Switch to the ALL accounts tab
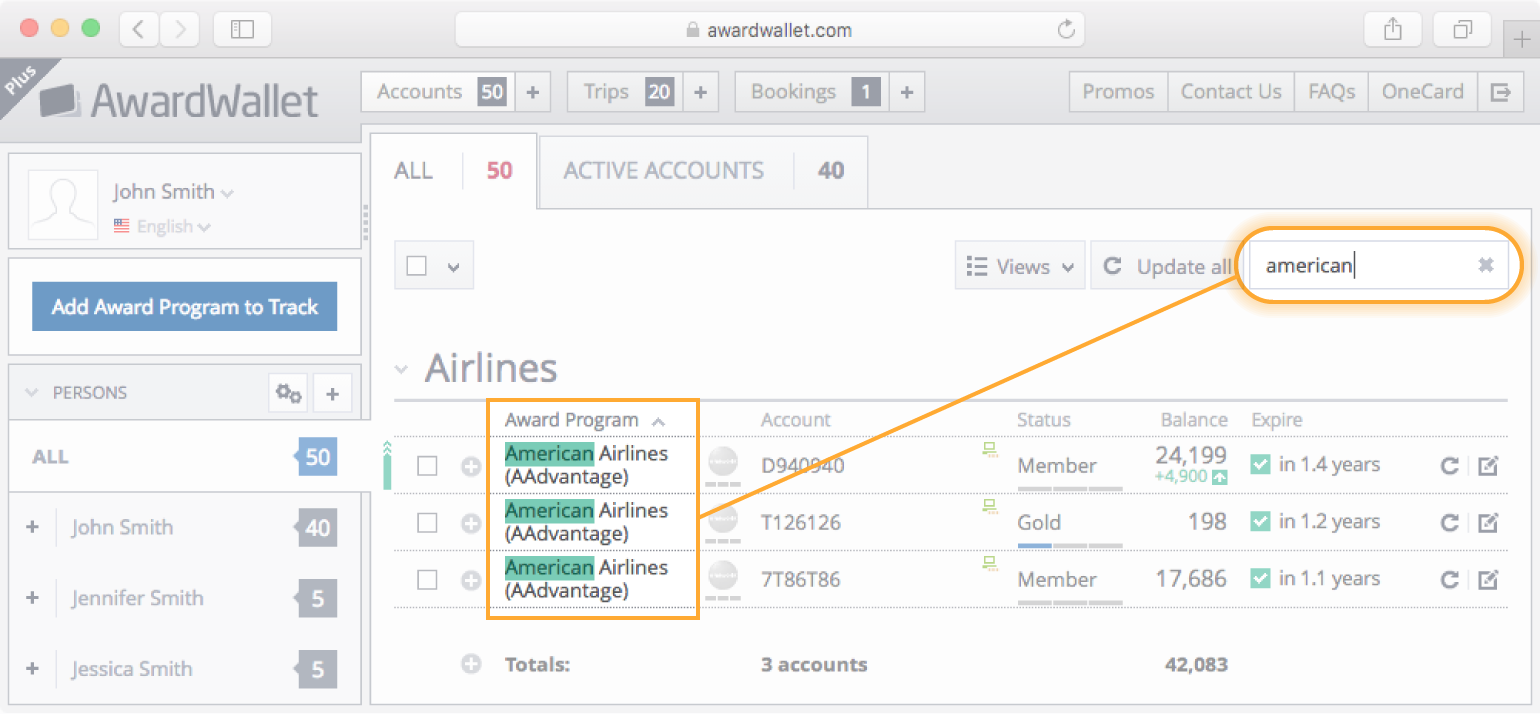This screenshot has height=714, width=1540. click(455, 171)
